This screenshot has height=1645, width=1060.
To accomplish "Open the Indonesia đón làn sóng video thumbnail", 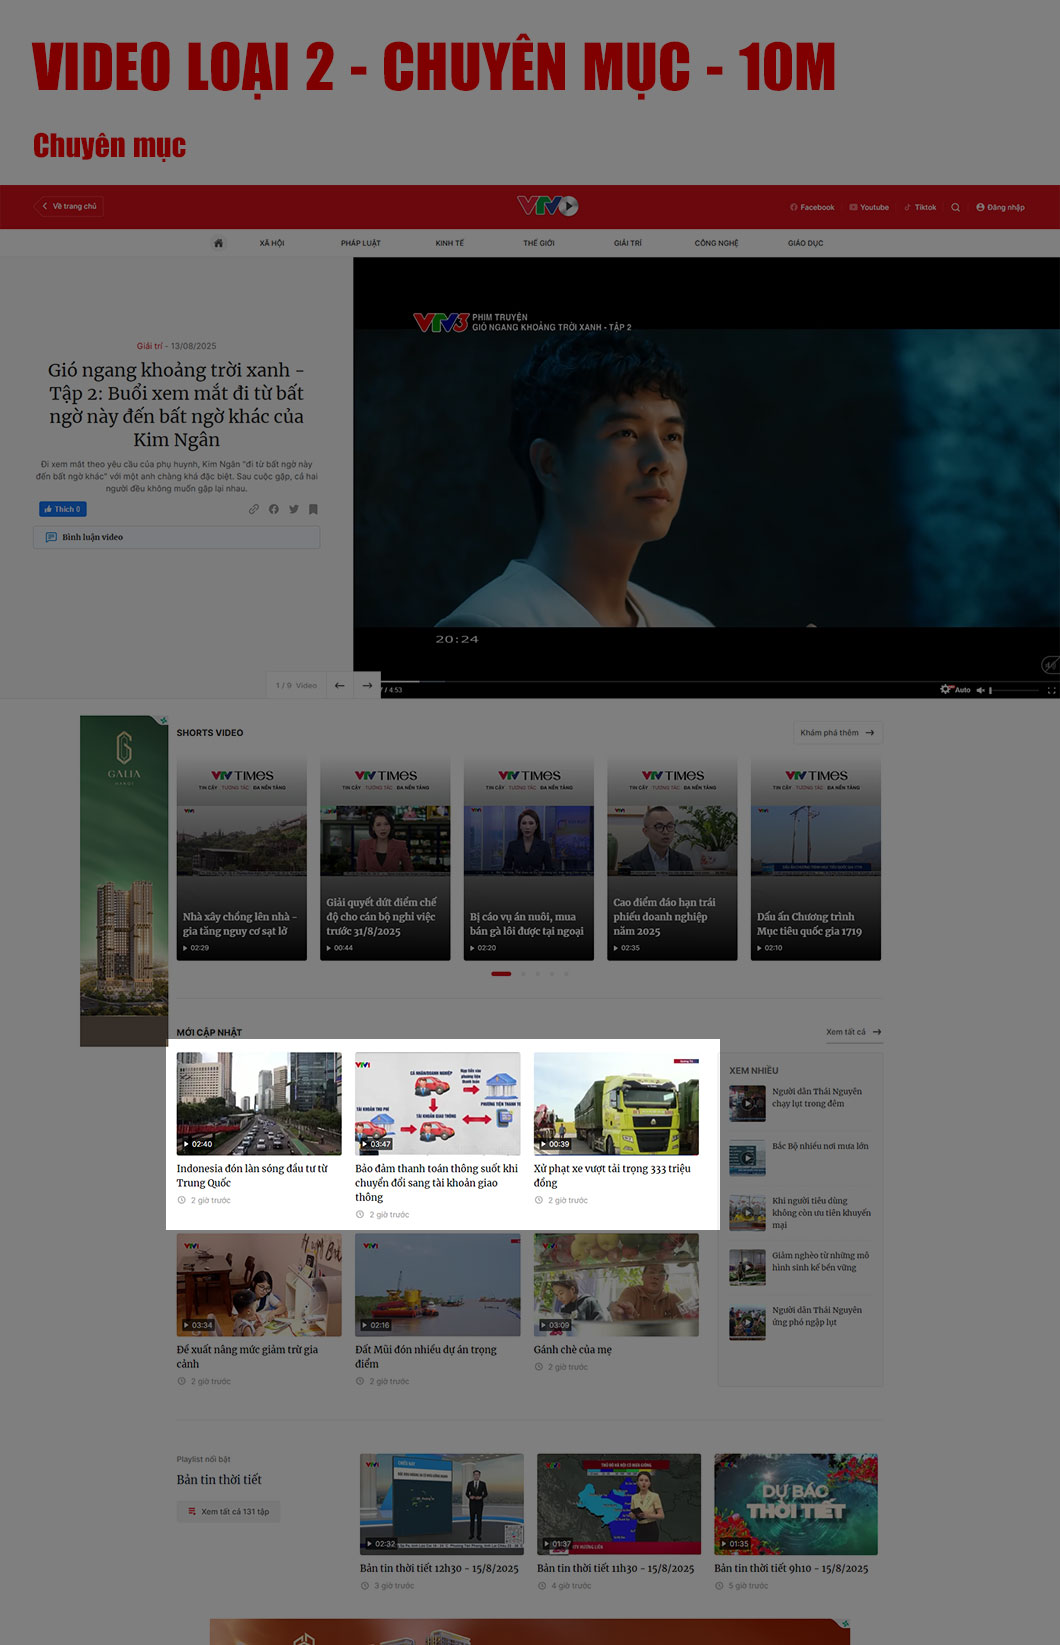I will click(259, 1103).
